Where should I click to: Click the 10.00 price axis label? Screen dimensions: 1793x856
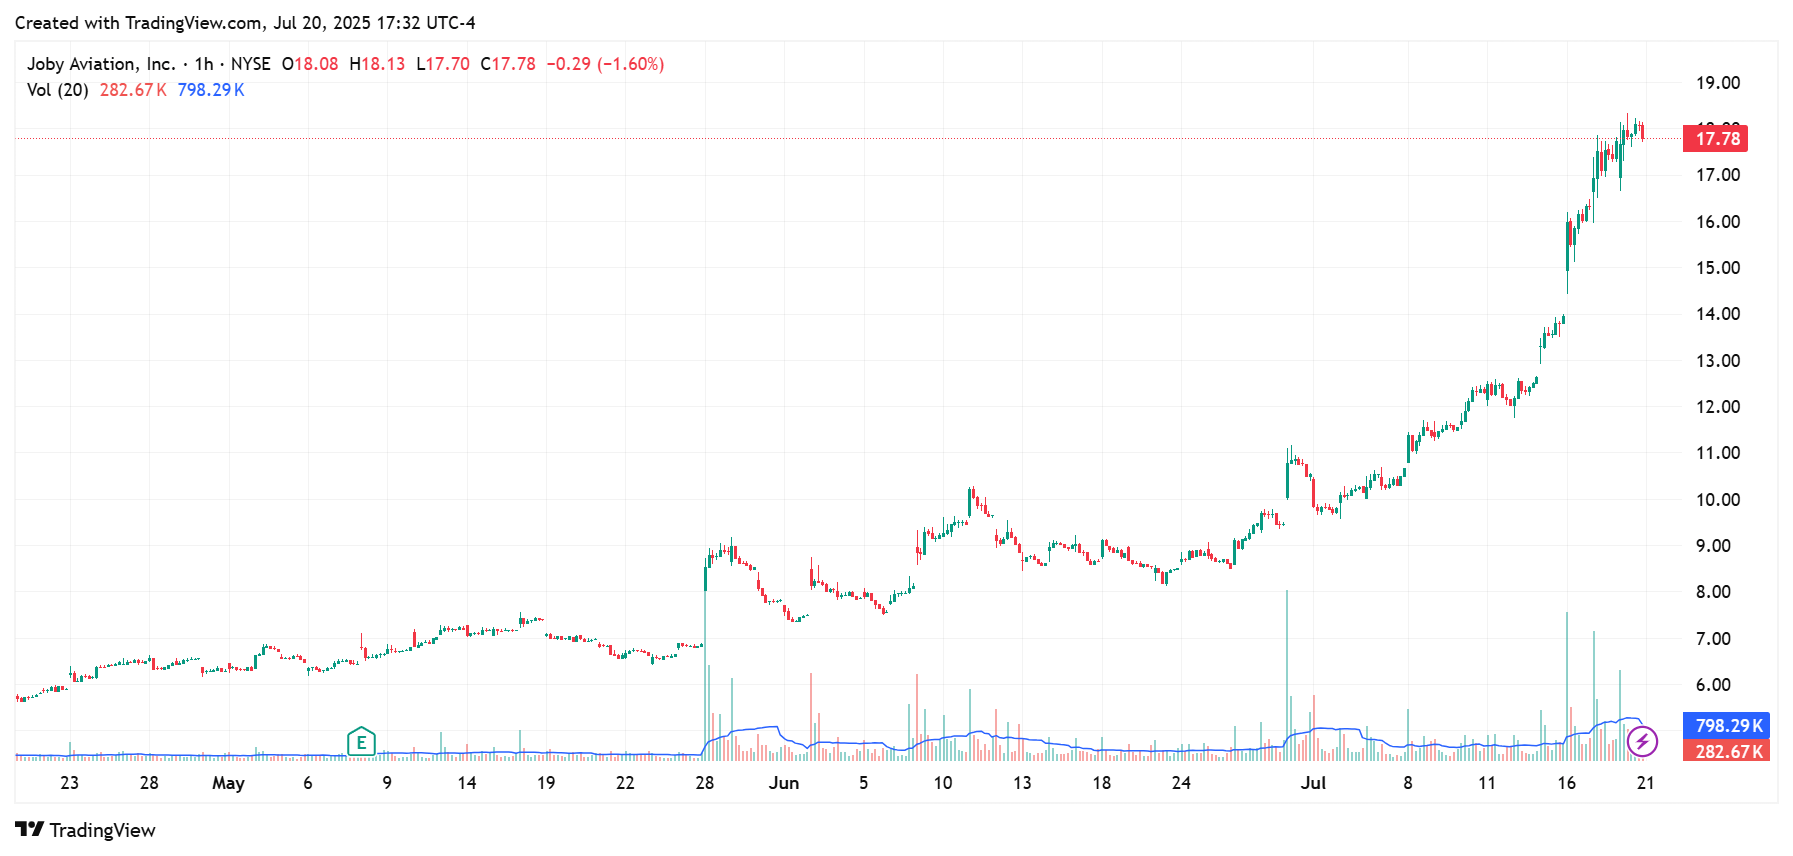click(1718, 500)
